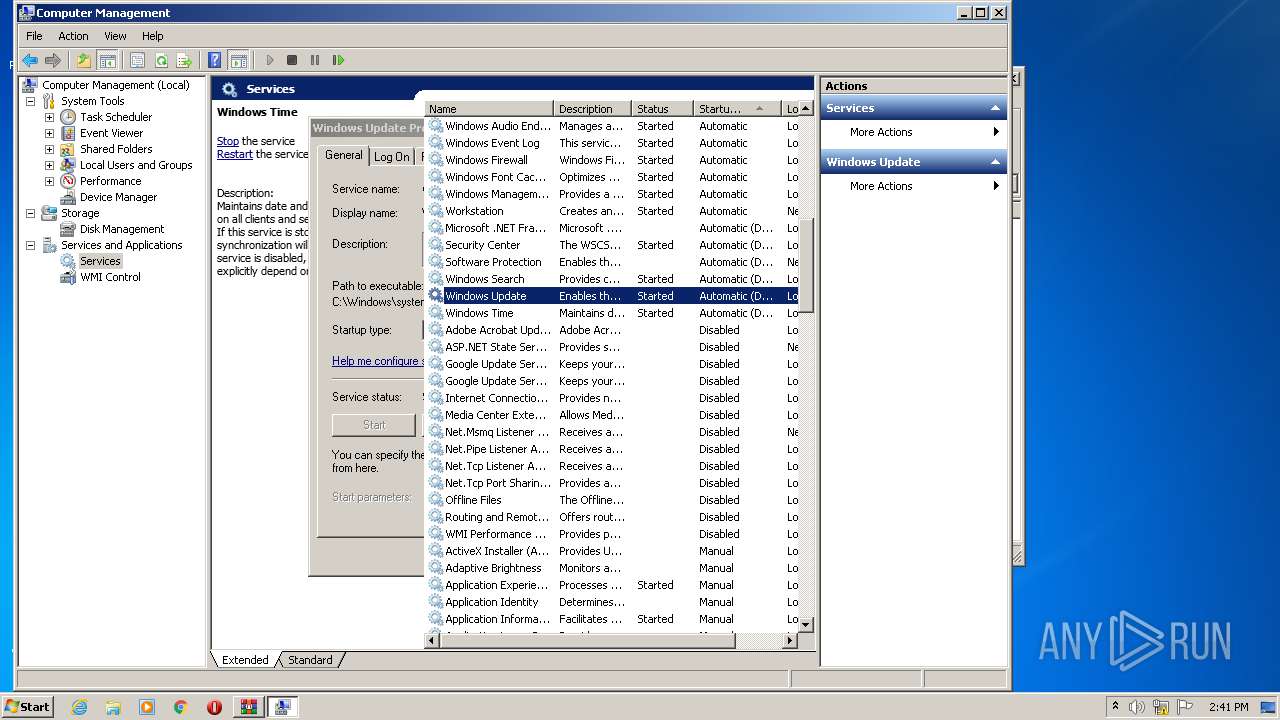This screenshot has height=720, width=1280.
Task: Select the Shared Folders icon in tree
Action: point(68,149)
